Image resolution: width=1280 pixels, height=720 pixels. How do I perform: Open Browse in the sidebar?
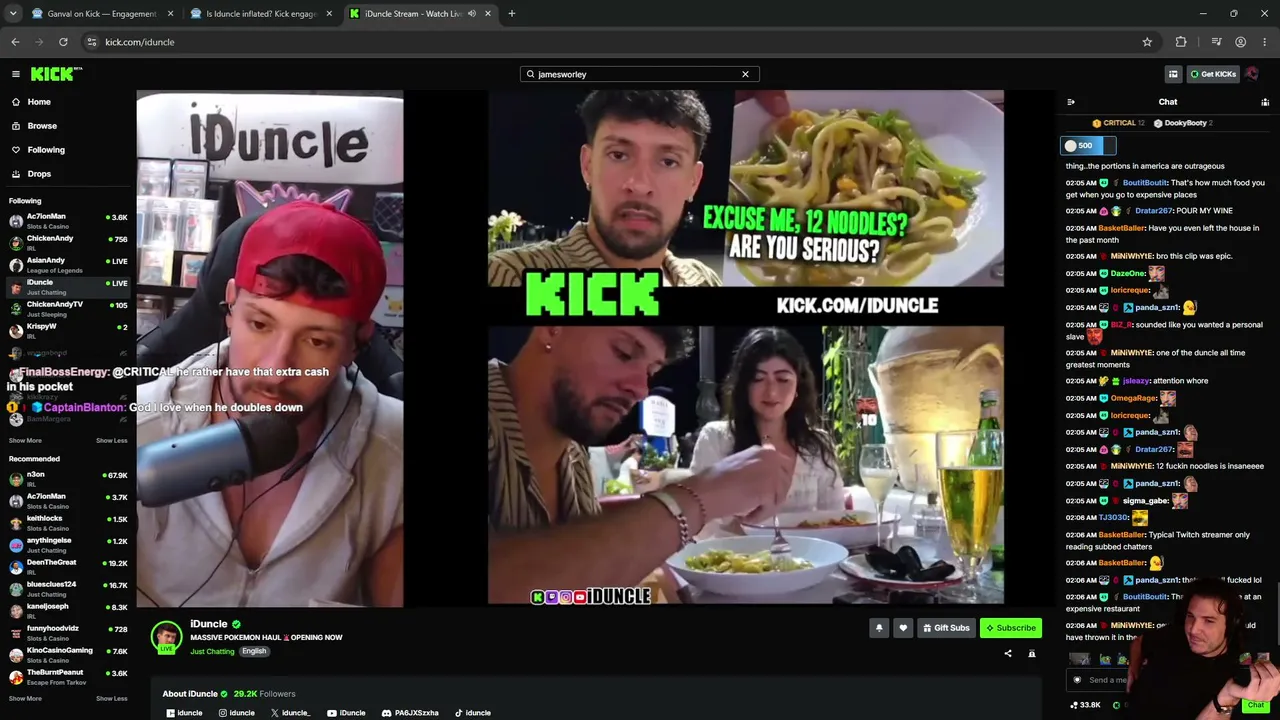tap(42, 126)
